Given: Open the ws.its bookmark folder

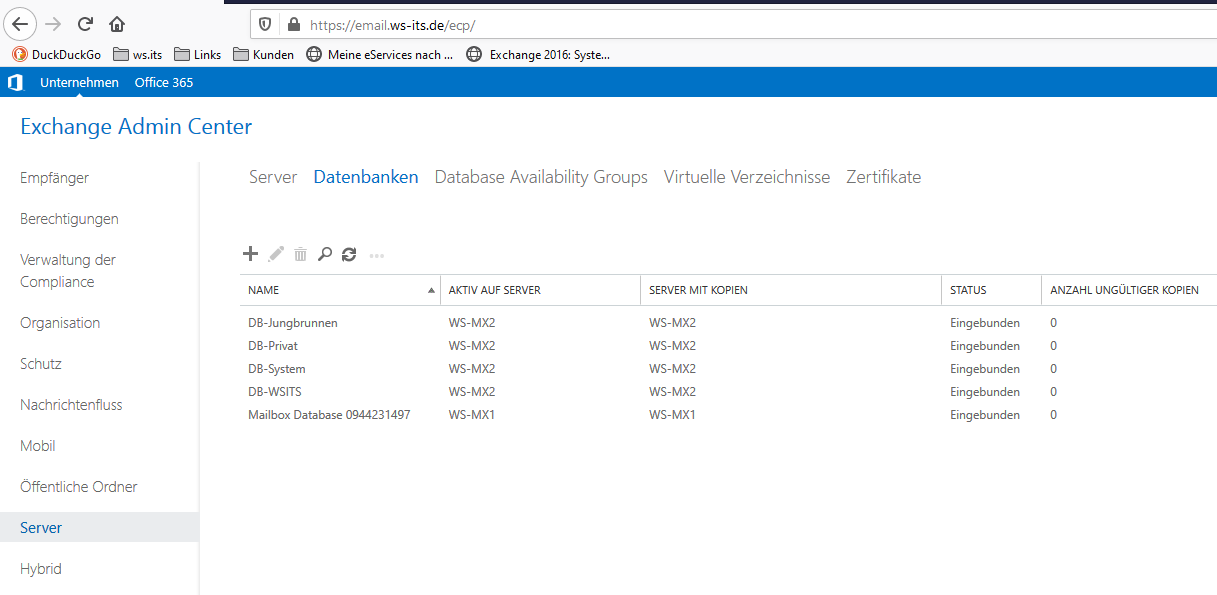Looking at the screenshot, I should pos(138,55).
